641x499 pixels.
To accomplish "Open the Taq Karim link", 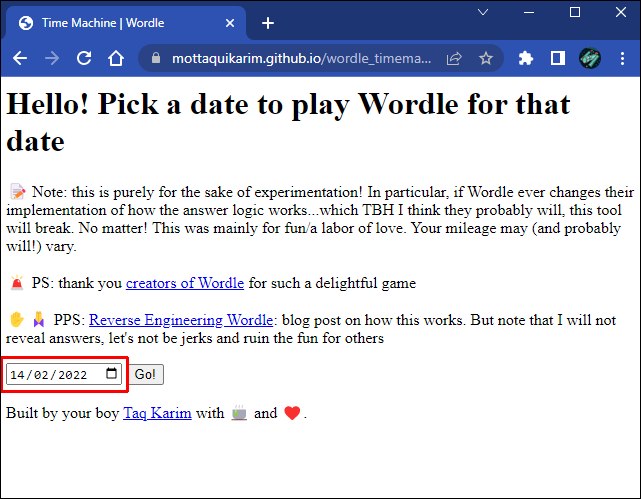I will [x=157, y=413].
